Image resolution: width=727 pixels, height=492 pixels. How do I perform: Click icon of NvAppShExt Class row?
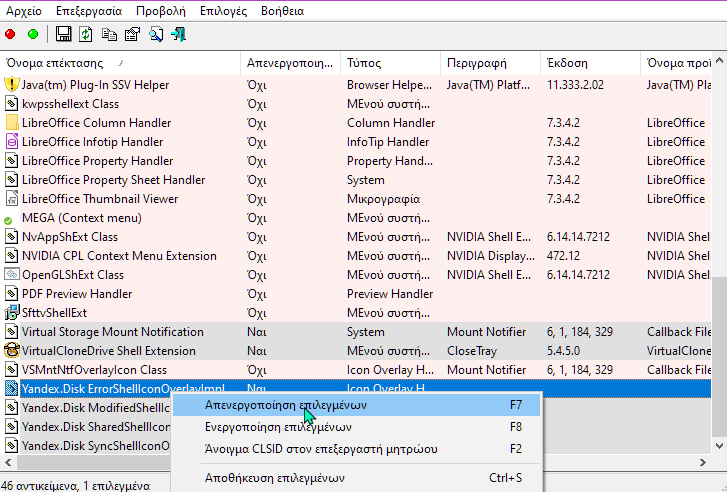[x=12, y=237]
